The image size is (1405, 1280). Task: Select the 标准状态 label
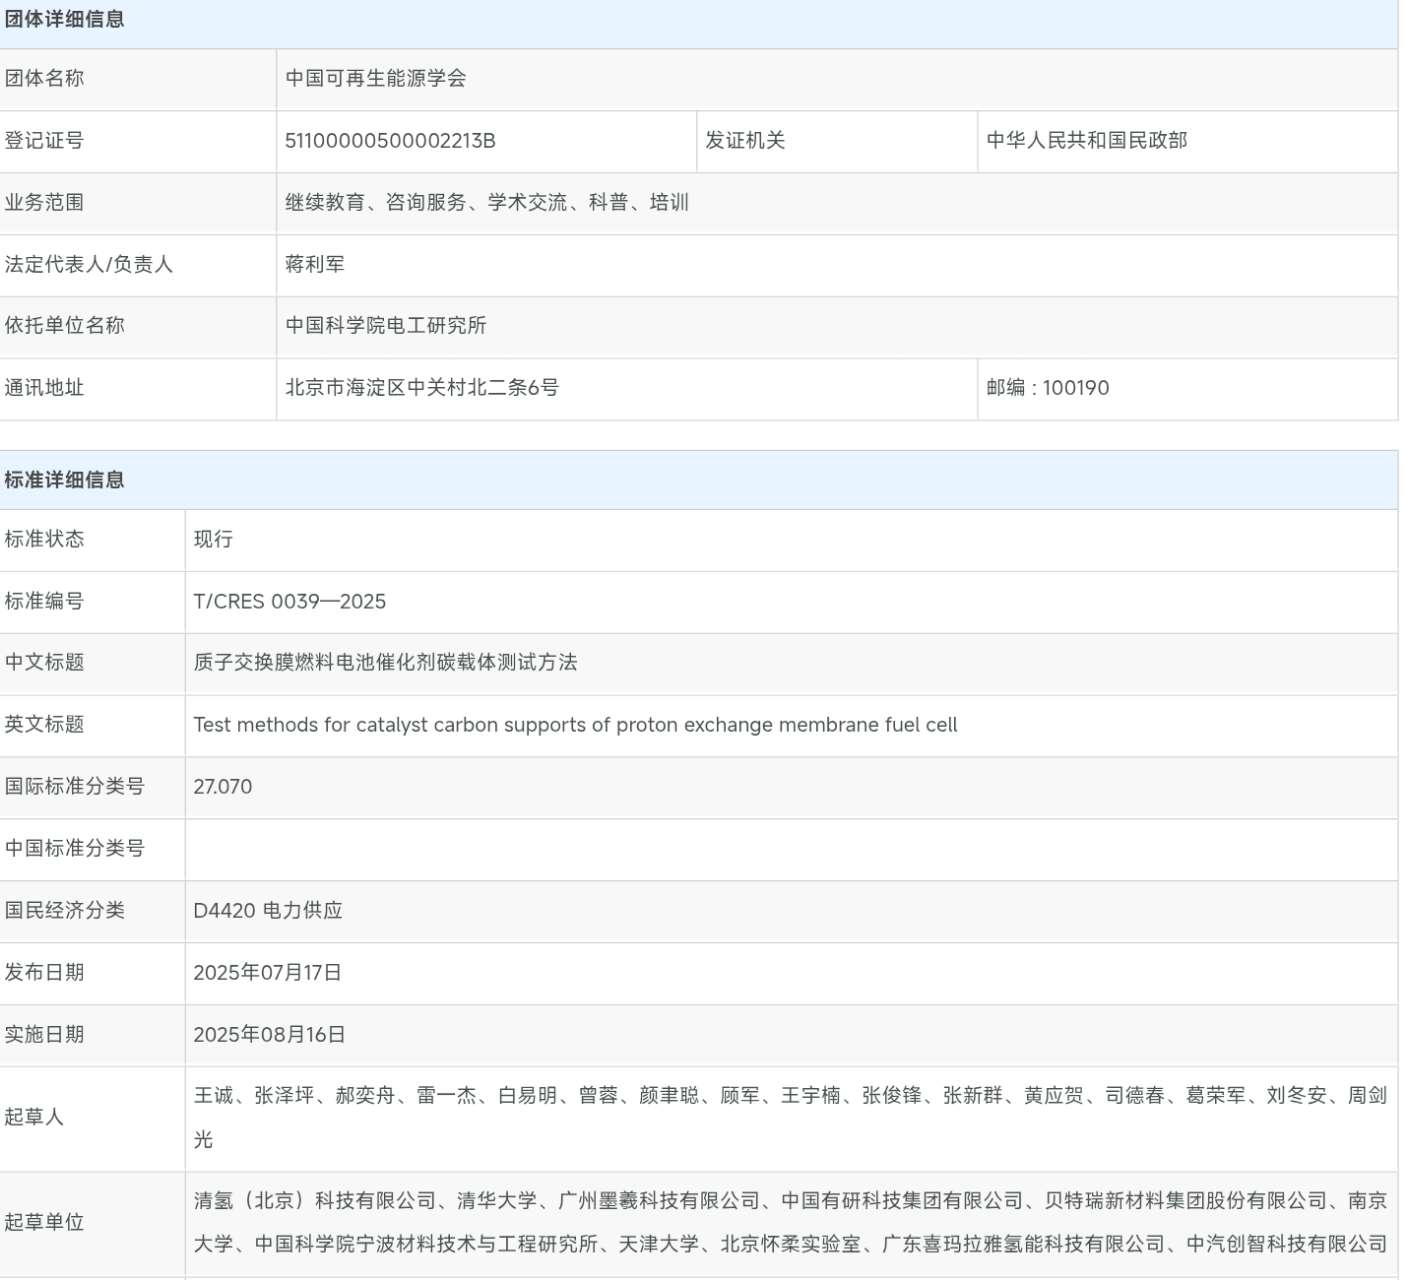click(44, 539)
